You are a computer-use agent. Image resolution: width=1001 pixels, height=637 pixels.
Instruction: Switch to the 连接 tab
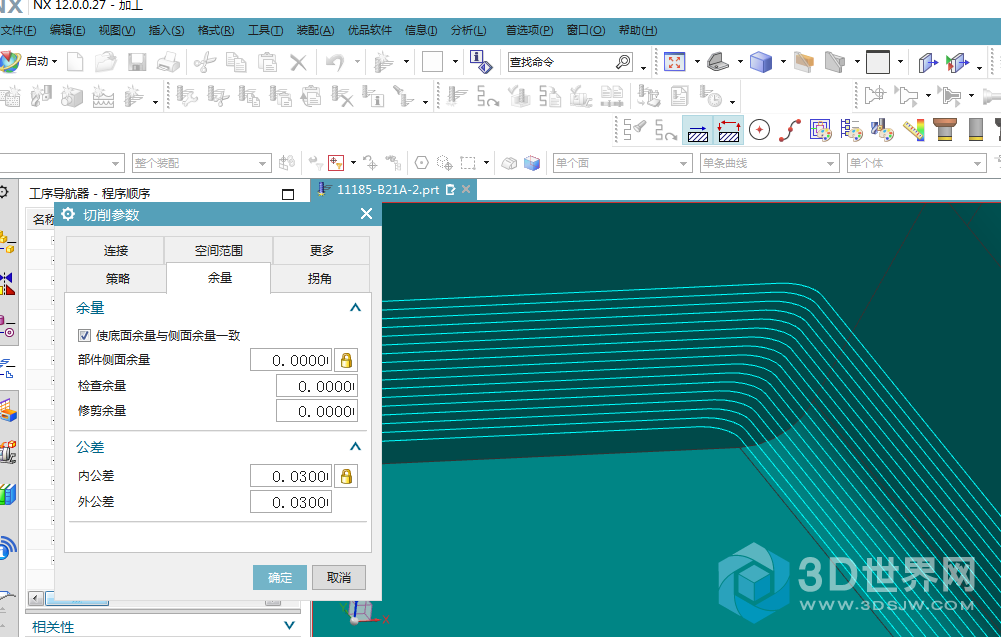click(x=116, y=250)
